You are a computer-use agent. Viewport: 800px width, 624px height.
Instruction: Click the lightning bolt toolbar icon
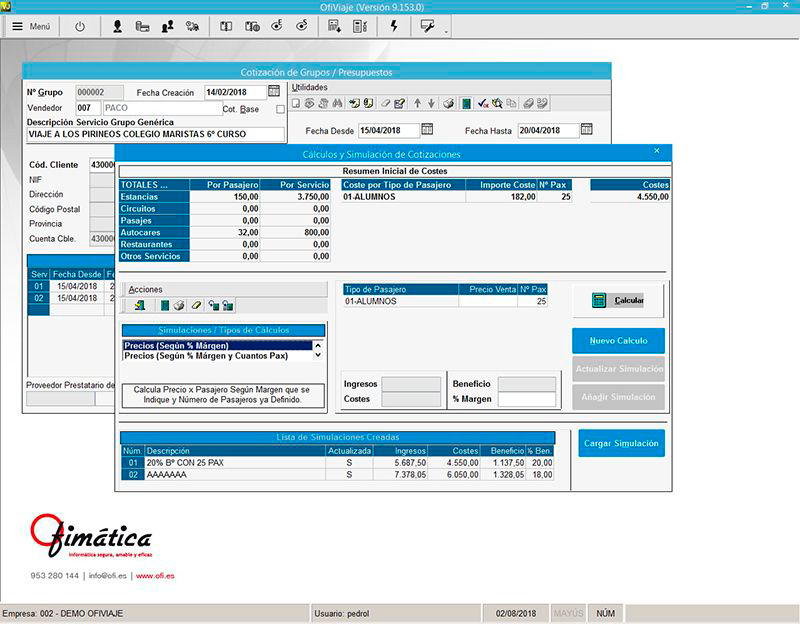tap(393, 27)
